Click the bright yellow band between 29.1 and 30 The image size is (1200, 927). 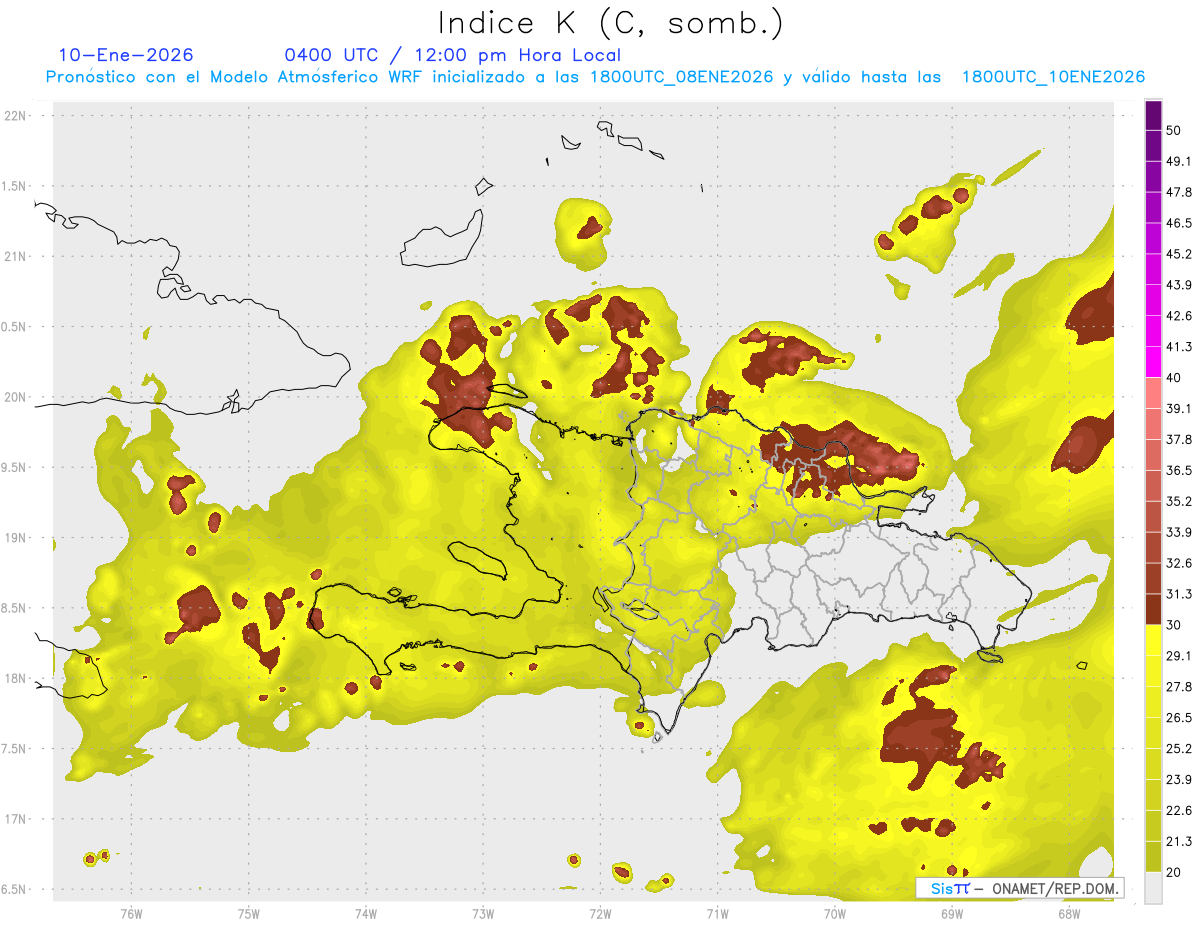(x=1153, y=640)
